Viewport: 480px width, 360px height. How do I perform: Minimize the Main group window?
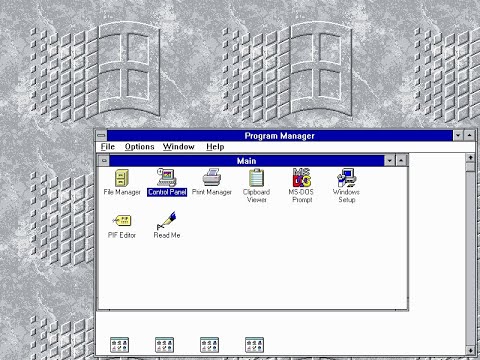(x=390, y=161)
